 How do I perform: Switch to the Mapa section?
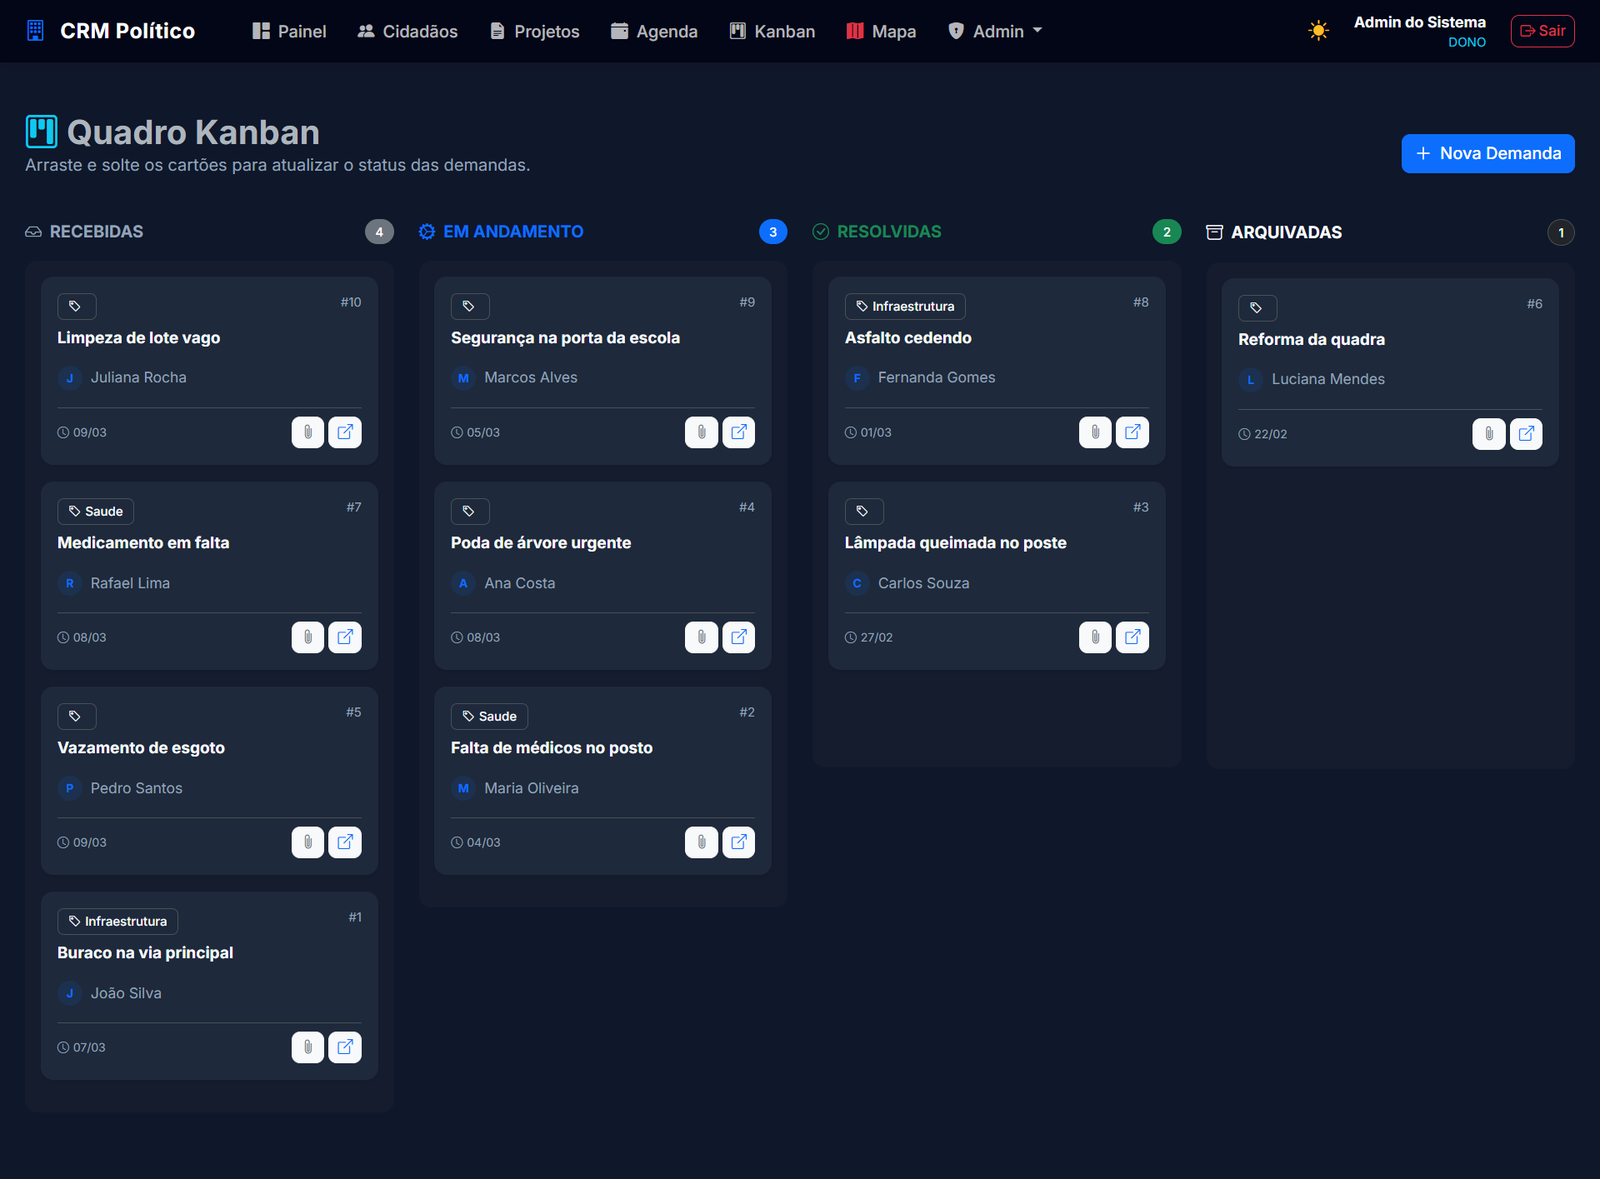coord(880,31)
